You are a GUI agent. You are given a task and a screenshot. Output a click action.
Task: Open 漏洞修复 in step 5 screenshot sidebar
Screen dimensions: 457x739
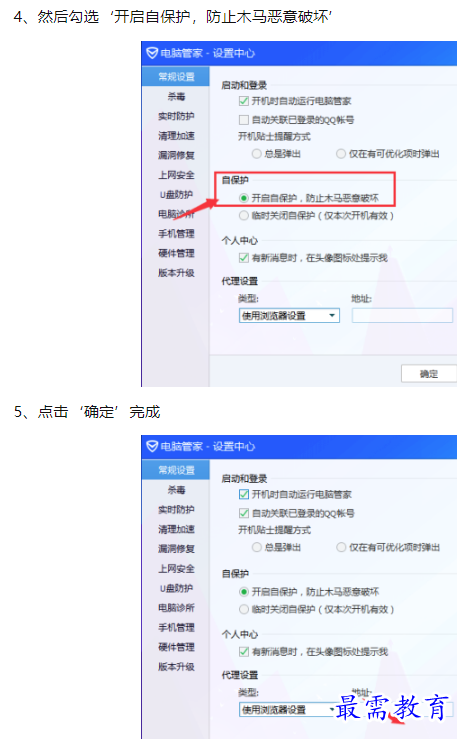pyautogui.click(x=176, y=549)
